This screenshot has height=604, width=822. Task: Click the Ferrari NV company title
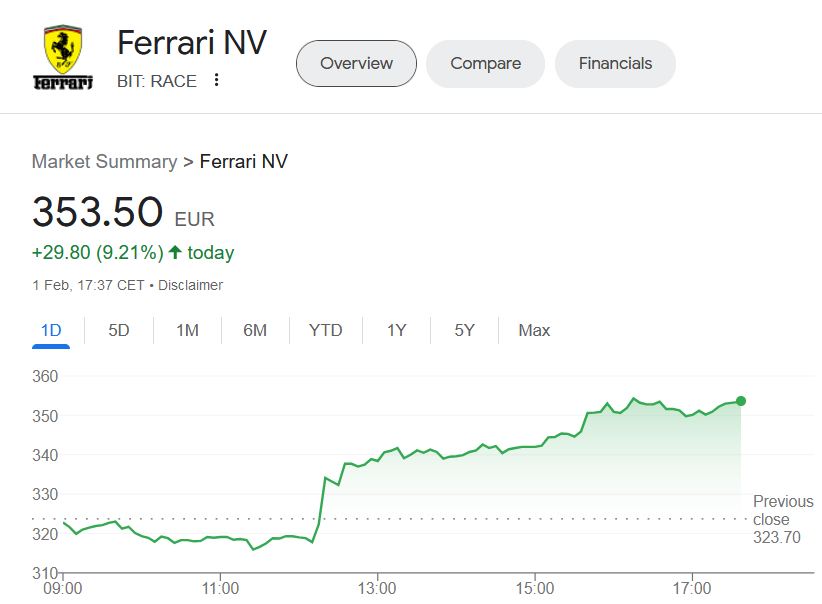192,44
